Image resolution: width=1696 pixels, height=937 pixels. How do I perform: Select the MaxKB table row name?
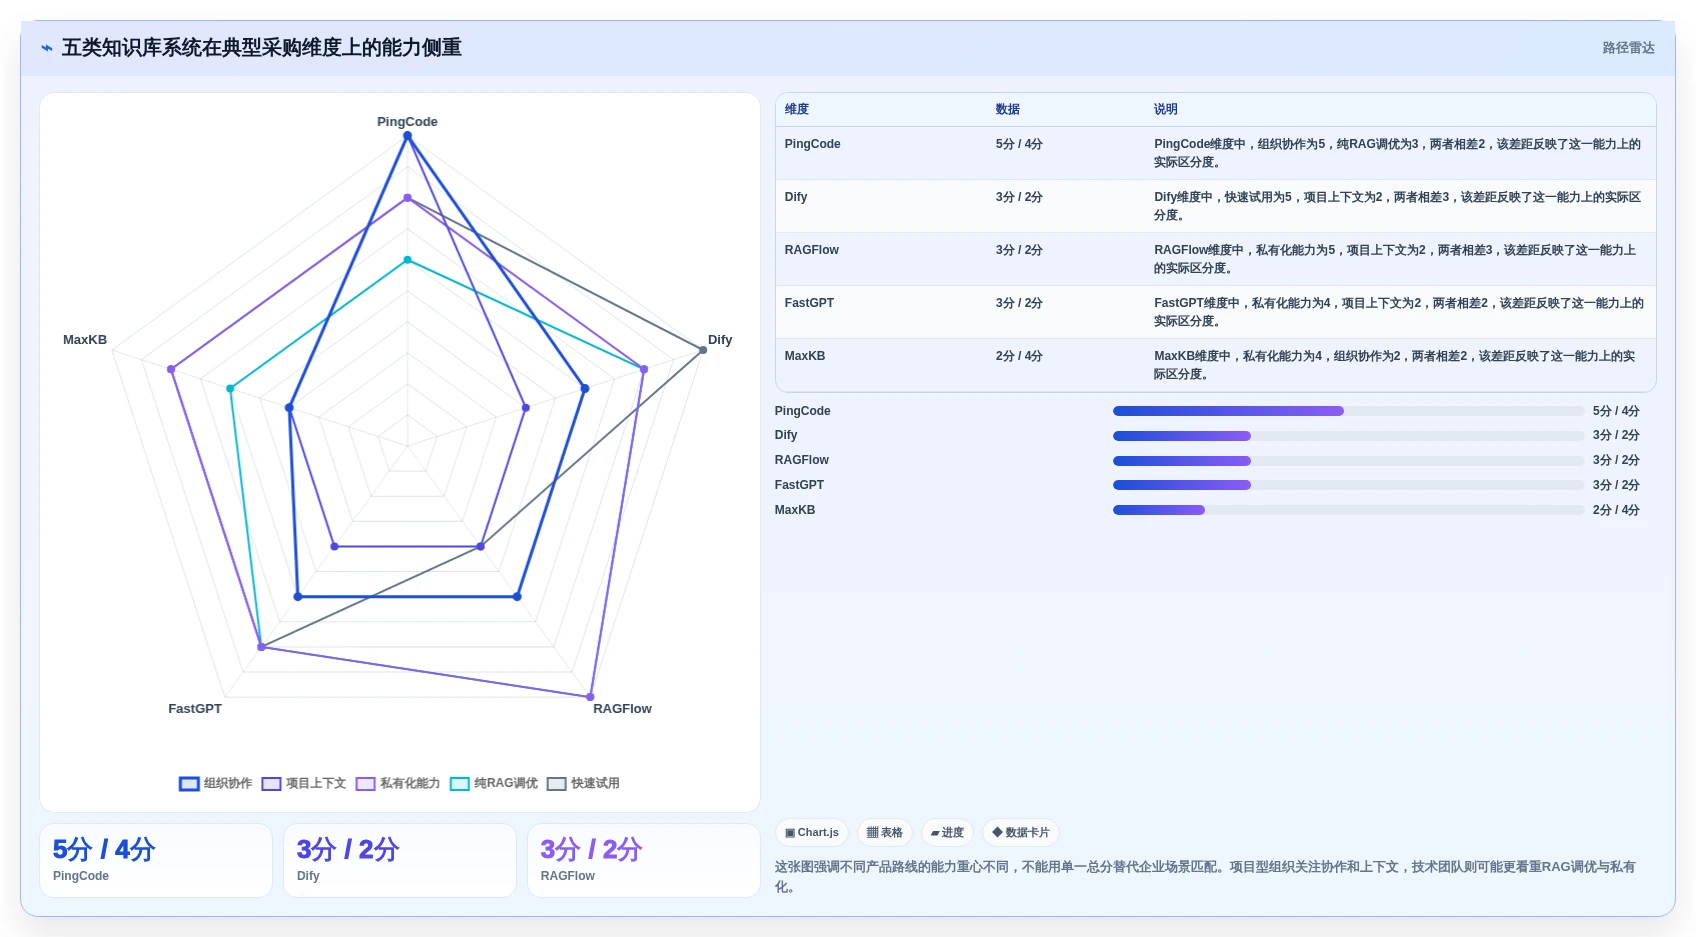coord(805,356)
